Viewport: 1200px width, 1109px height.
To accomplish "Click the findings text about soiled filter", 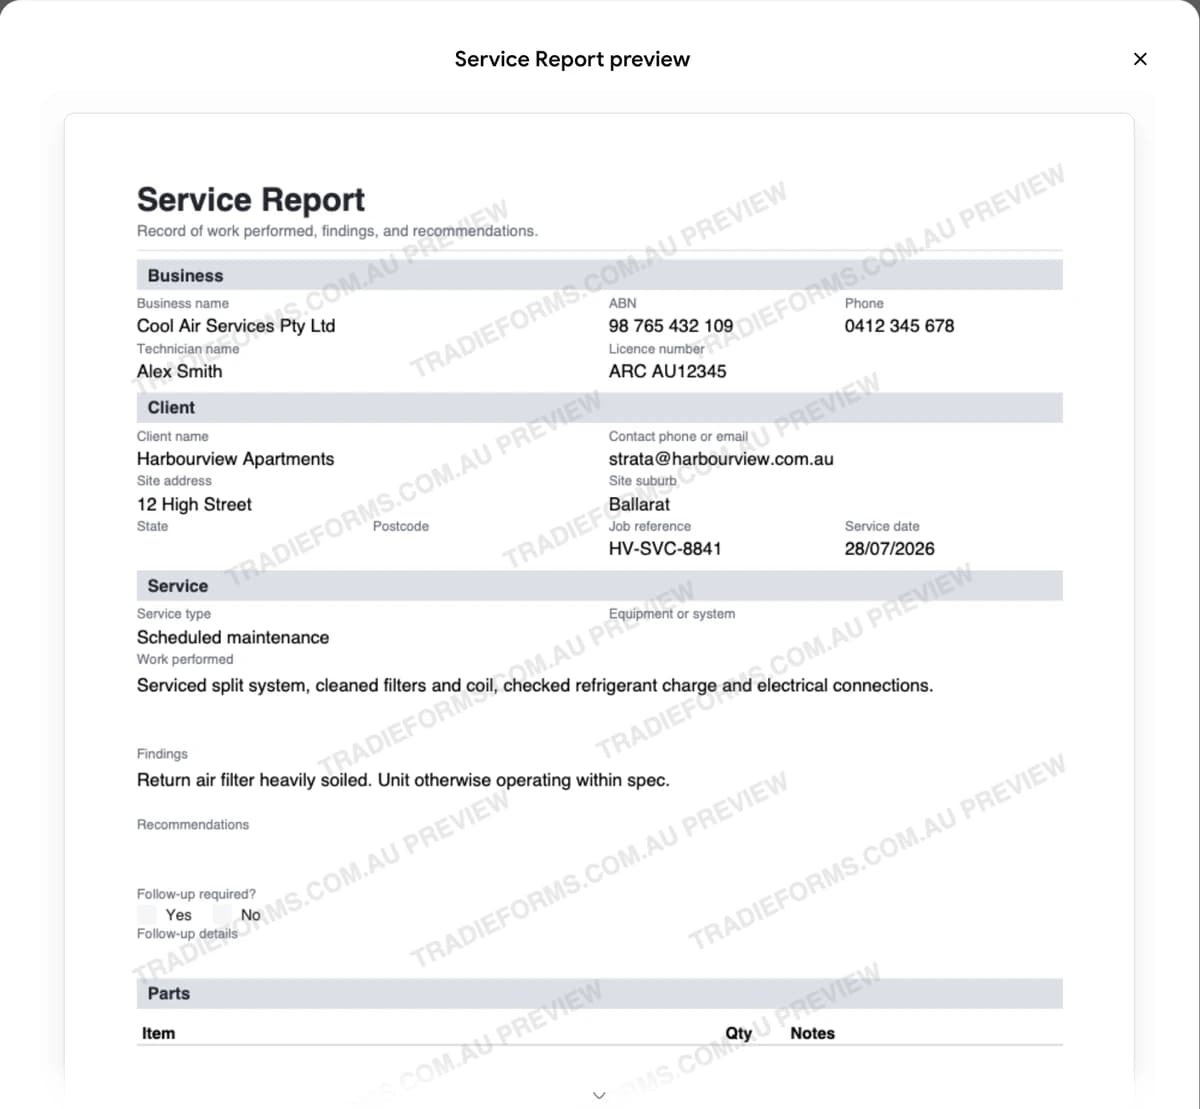I will click(403, 780).
